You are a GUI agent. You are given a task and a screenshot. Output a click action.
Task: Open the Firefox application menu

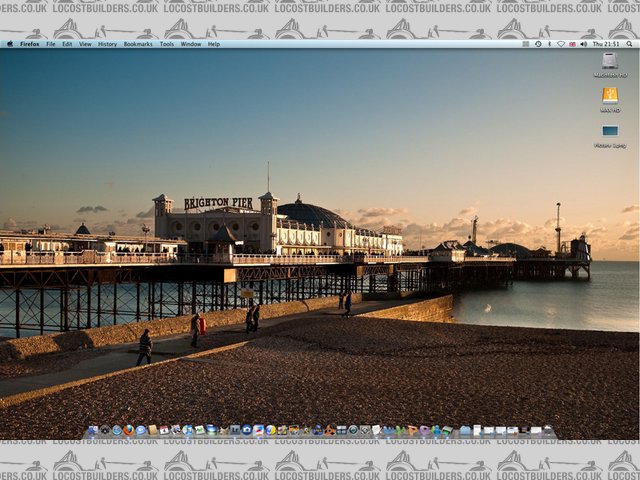(x=30, y=44)
